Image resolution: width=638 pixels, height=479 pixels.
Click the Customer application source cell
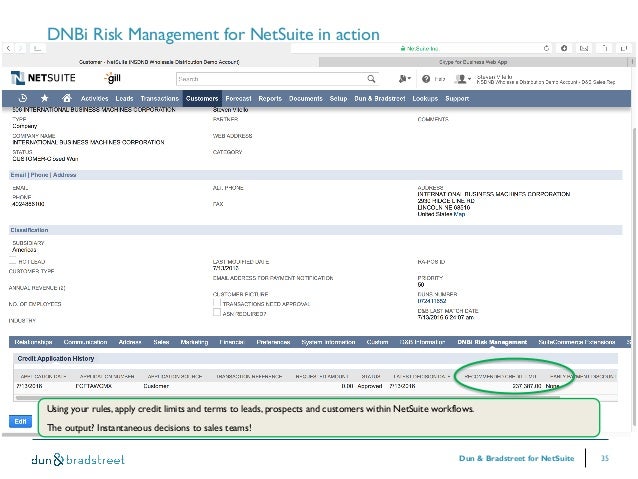156,386
